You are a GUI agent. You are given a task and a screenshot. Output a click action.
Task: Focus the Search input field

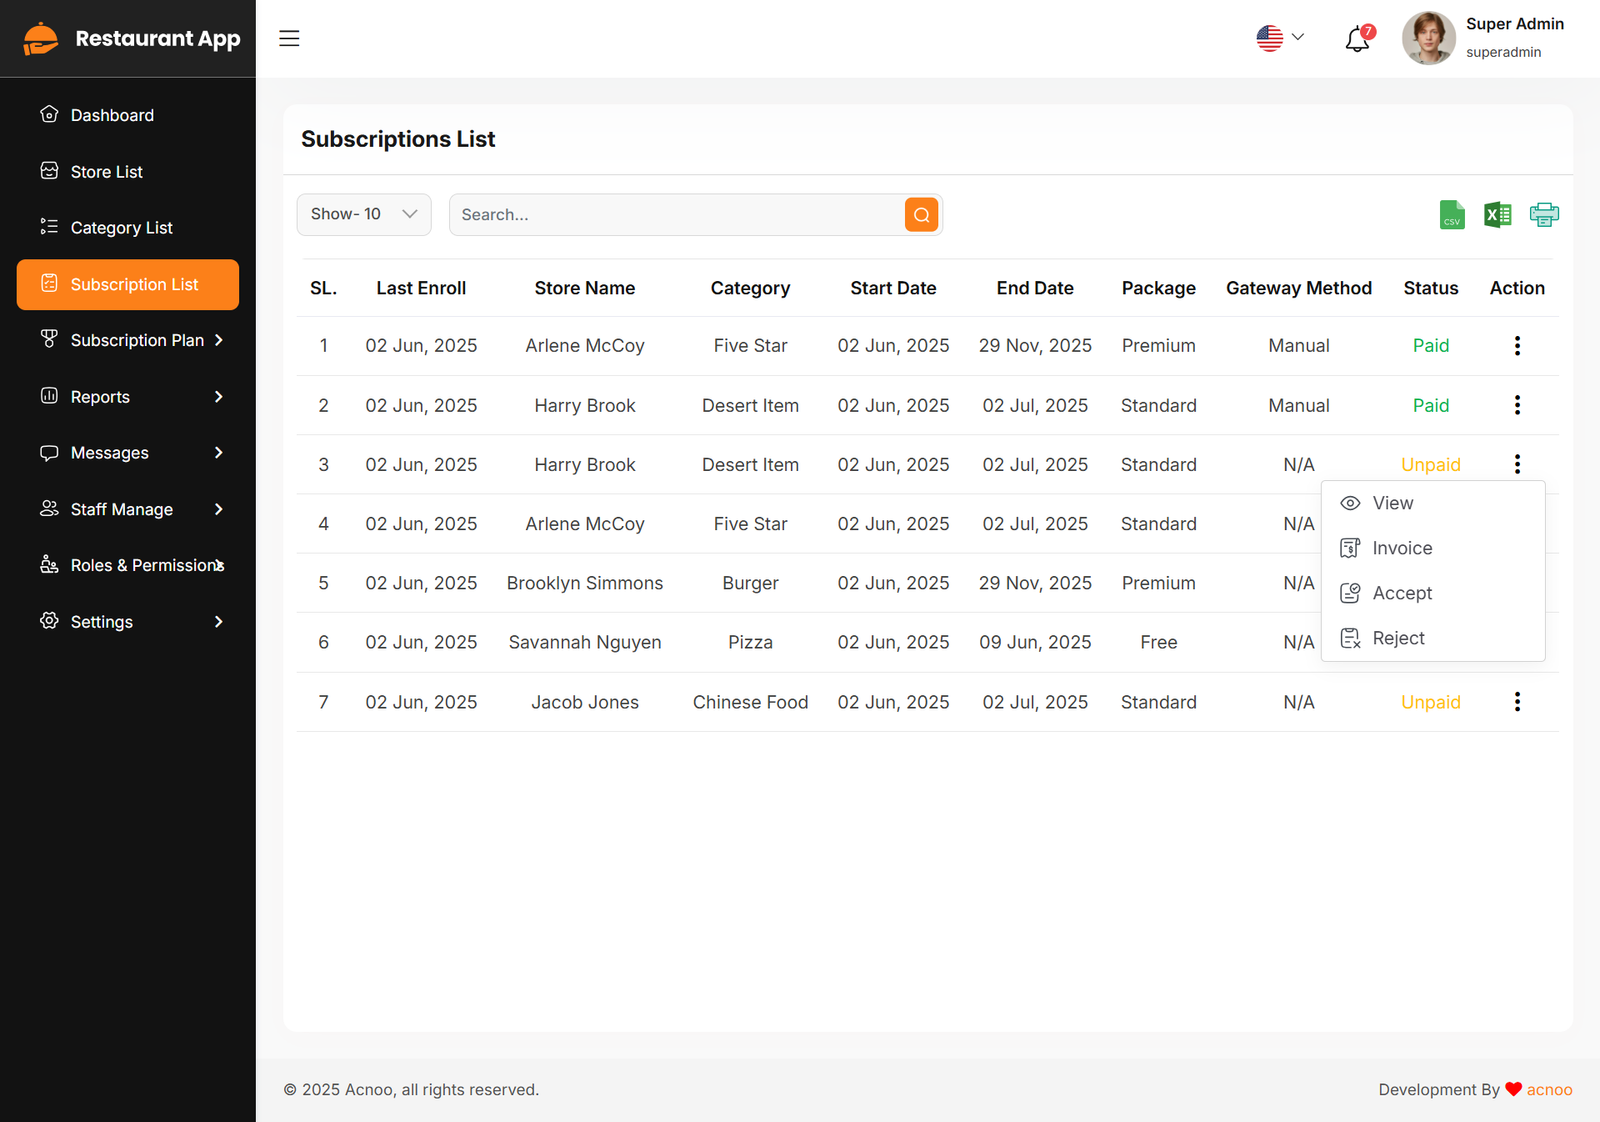676,215
